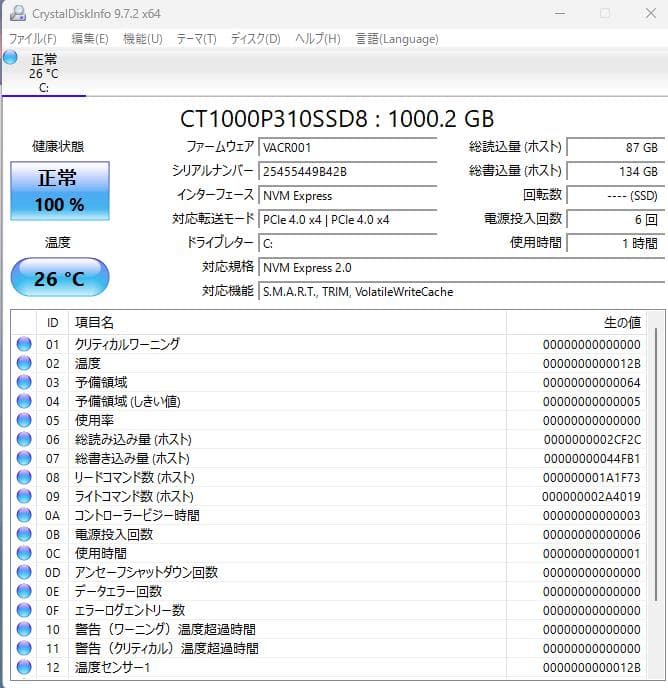Select the クリティカルワーニング row name
This screenshot has width=668, height=688.
[127, 344]
